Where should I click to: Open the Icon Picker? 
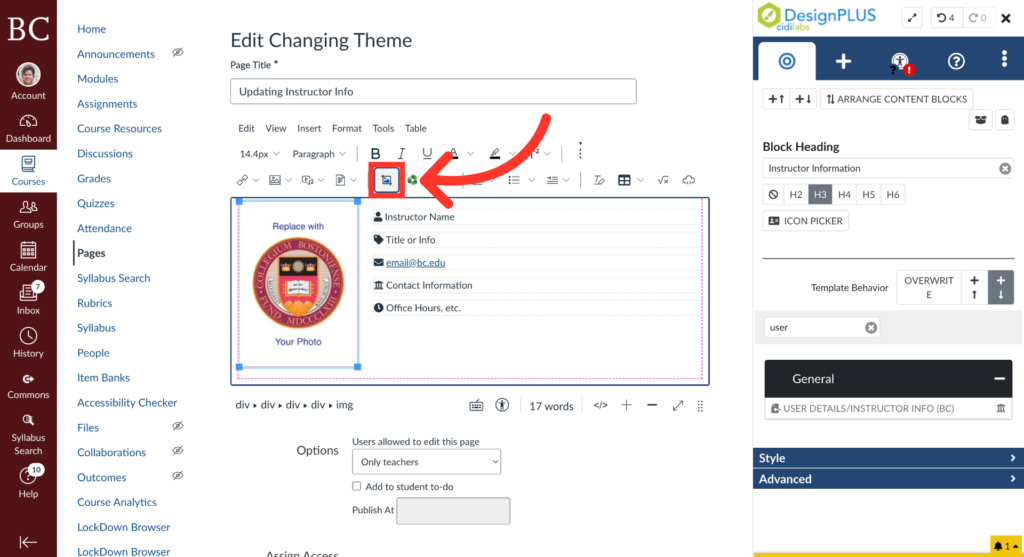click(805, 221)
